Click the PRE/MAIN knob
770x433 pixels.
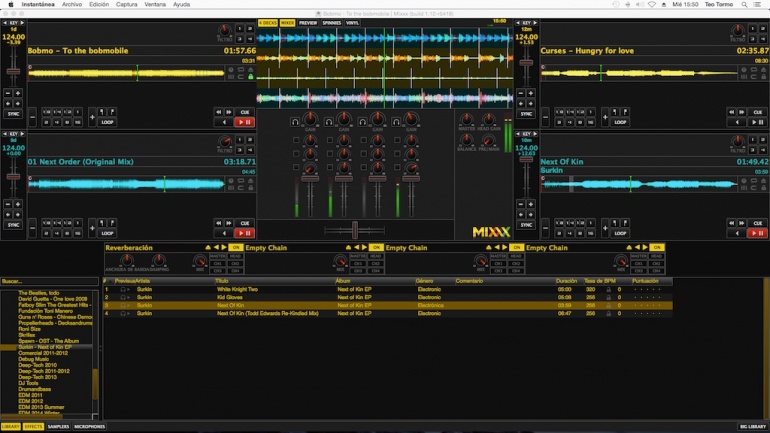[489, 140]
